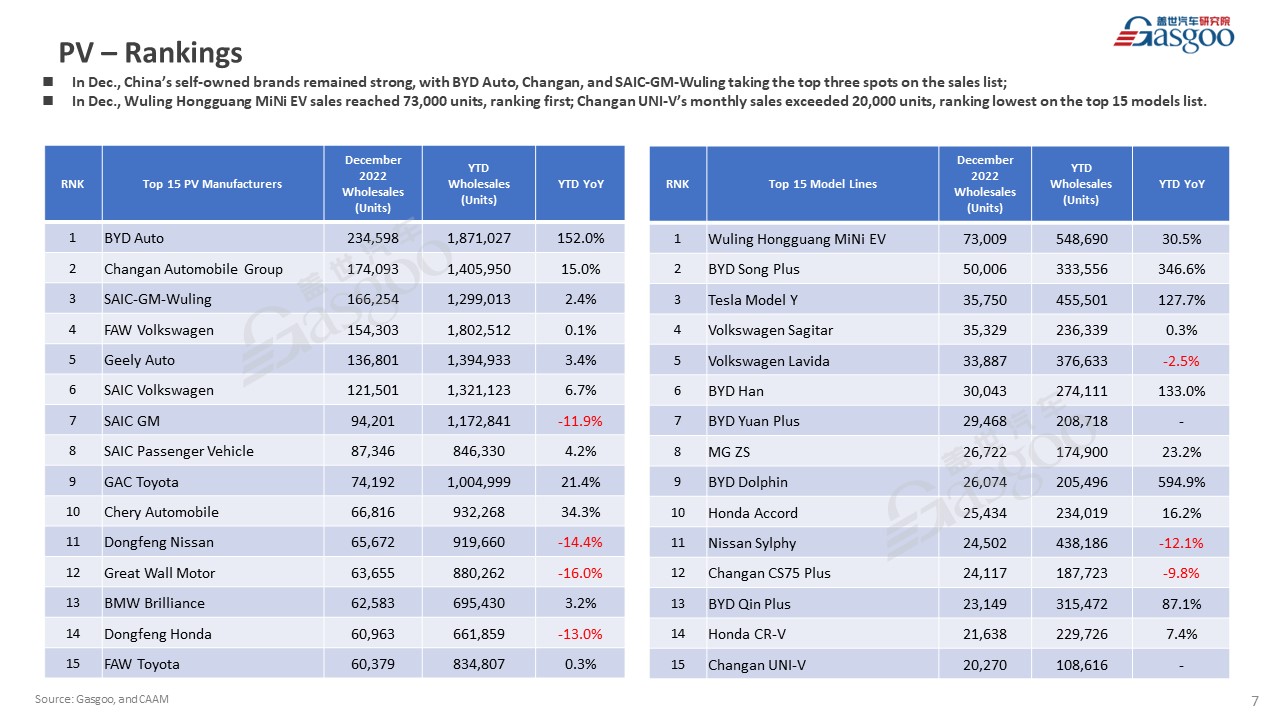Viewport: 1280px width, 720px height.
Task: Click the 'RNK' header in manufacturers table
Action: pyautogui.click(x=73, y=183)
